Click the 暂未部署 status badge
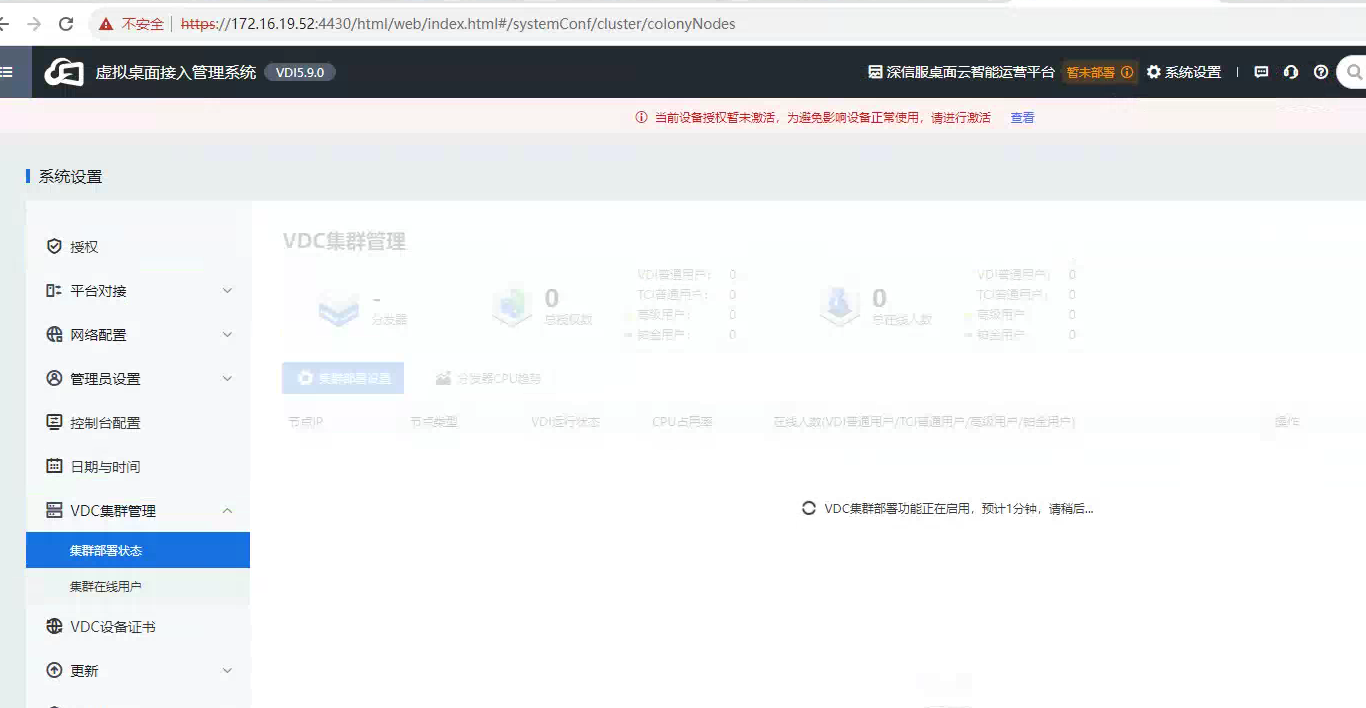 tap(1099, 72)
